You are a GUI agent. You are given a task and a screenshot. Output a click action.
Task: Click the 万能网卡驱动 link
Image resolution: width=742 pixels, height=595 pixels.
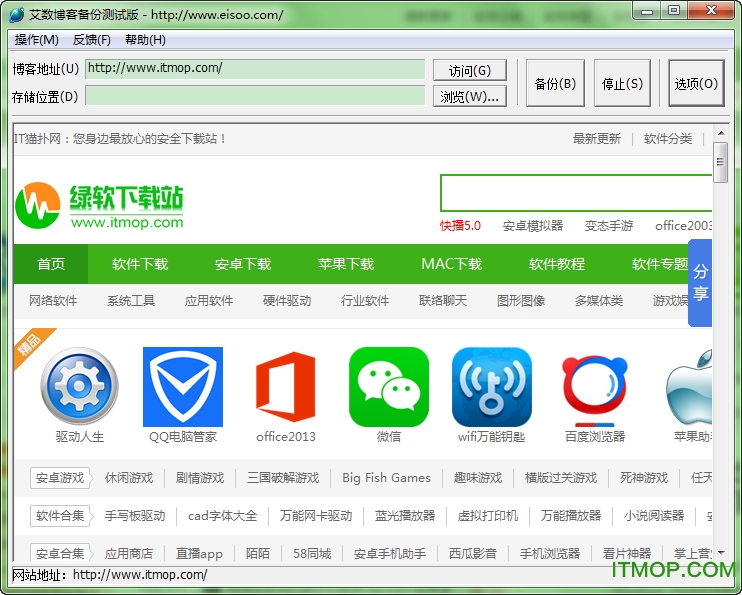(316, 515)
